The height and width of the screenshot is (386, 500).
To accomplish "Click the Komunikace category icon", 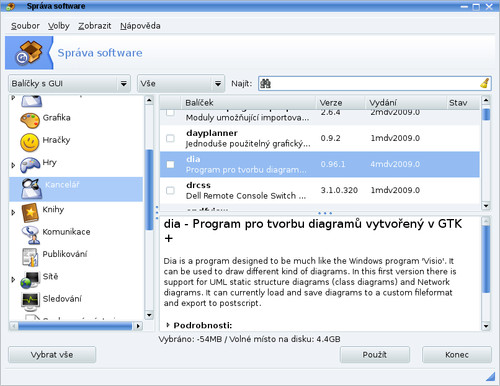I will pos(31,235).
